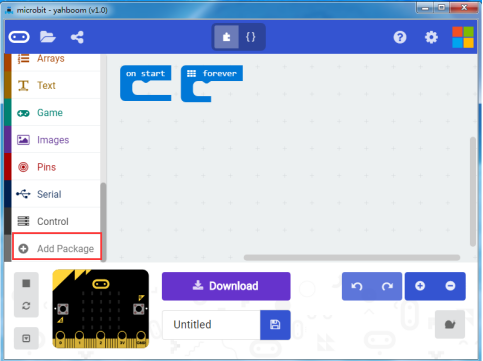
Task: Switch to the JavaScript editor view
Action: (x=251, y=37)
